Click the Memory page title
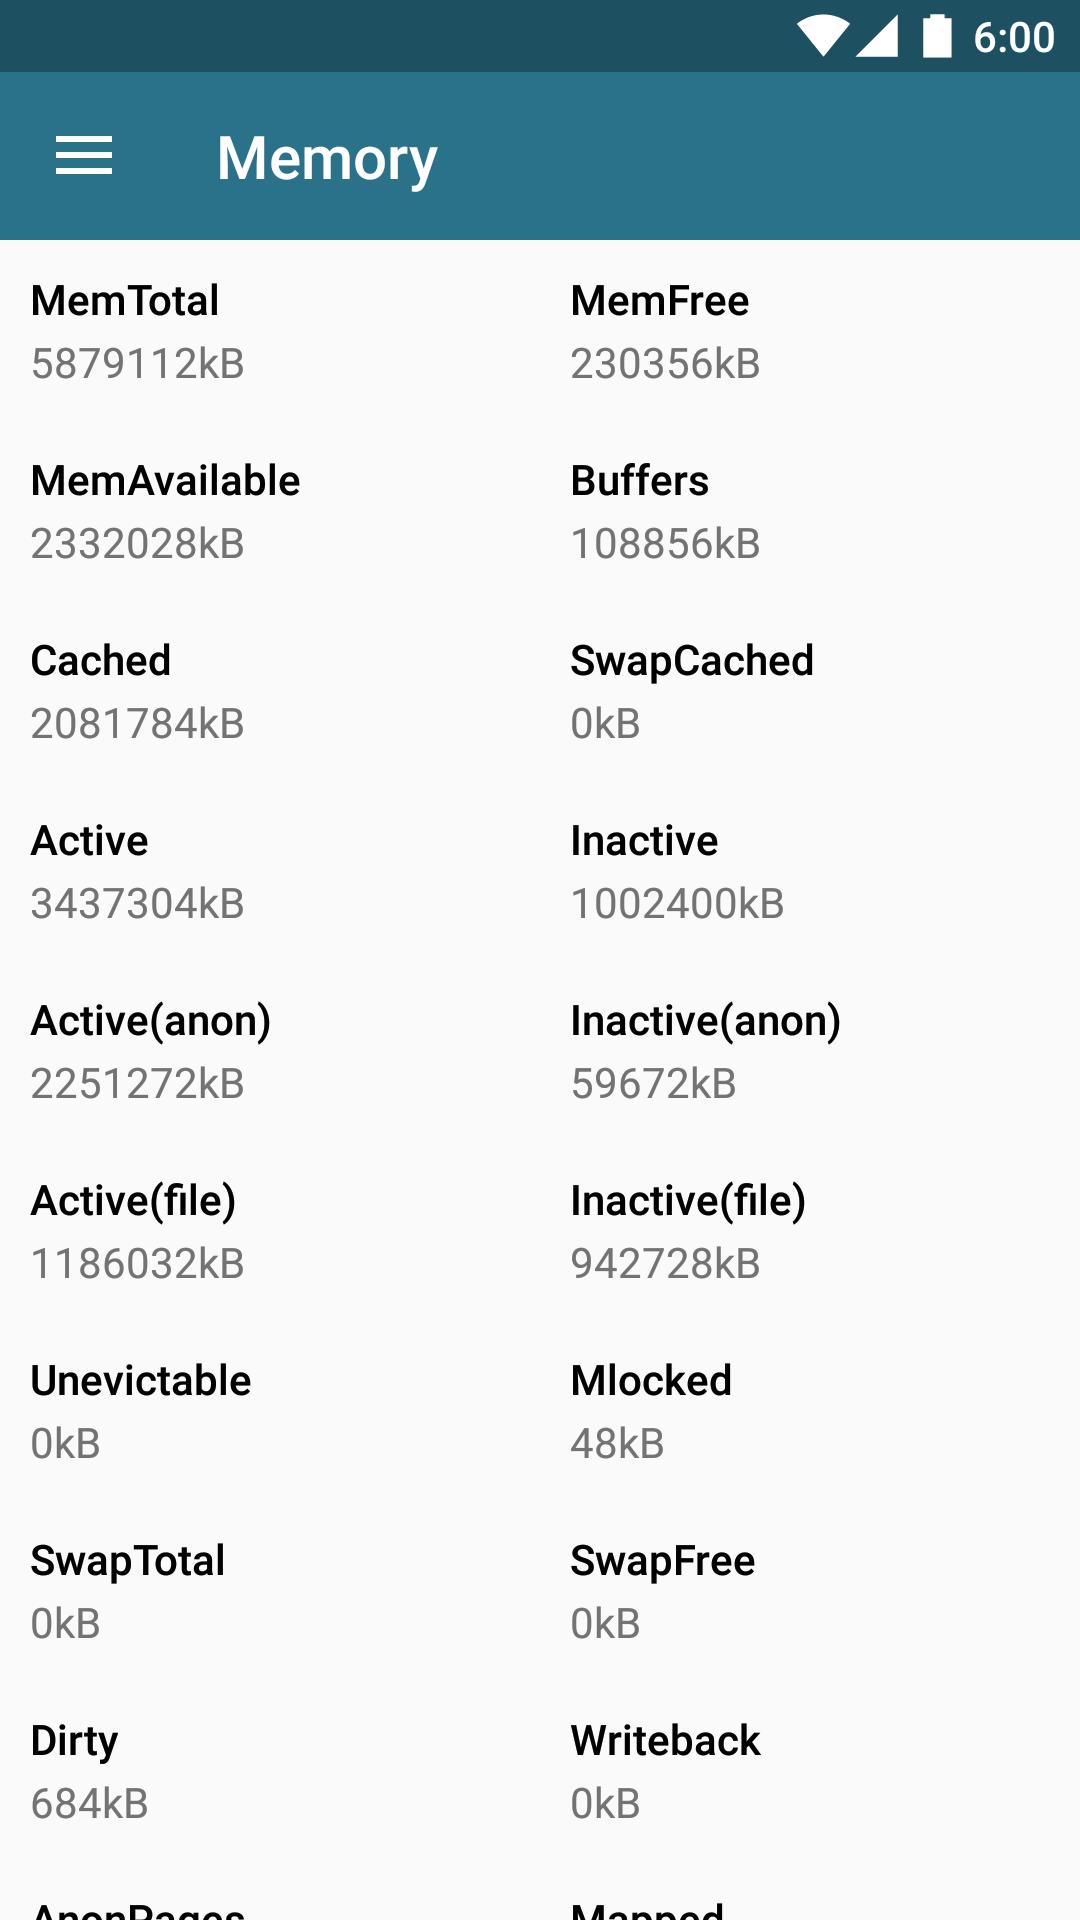The height and width of the screenshot is (1920, 1080). click(x=327, y=158)
